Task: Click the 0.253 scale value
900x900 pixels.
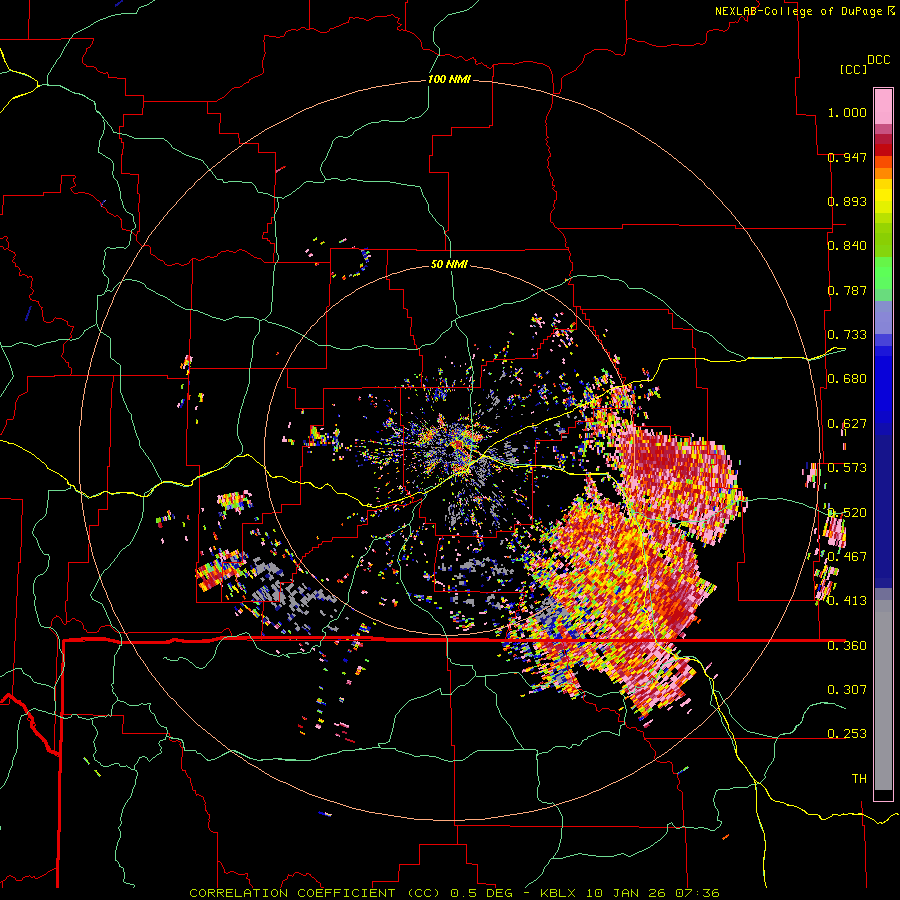Action: click(x=847, y=734)
